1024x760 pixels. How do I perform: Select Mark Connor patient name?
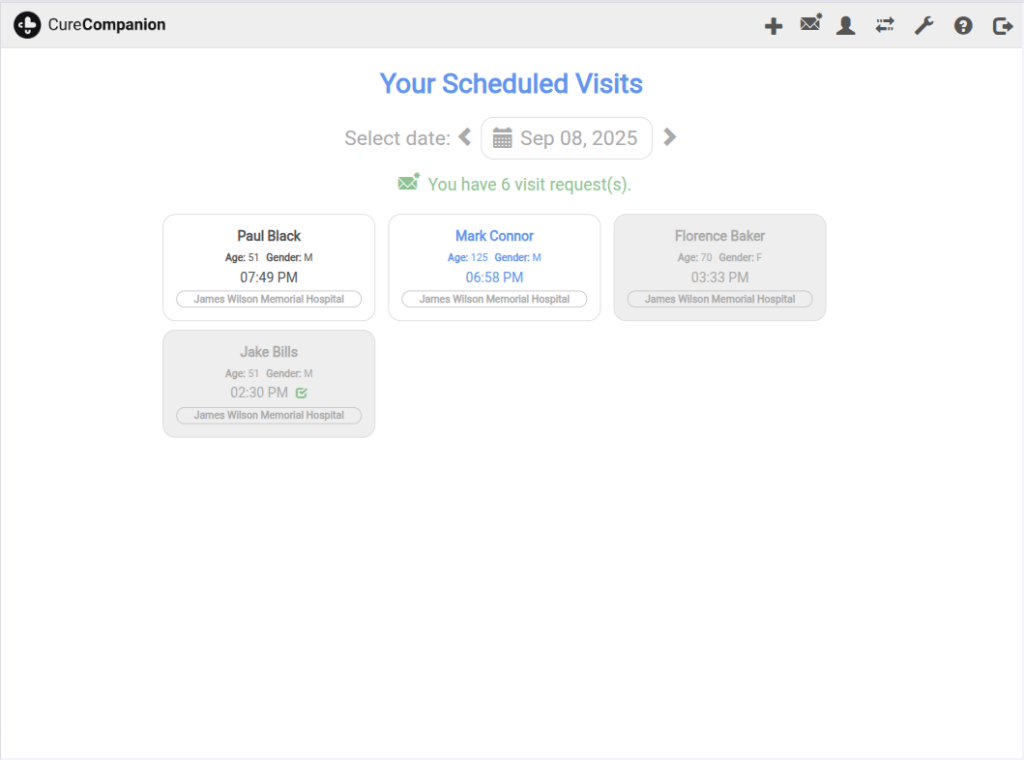[x=494, y=236]
